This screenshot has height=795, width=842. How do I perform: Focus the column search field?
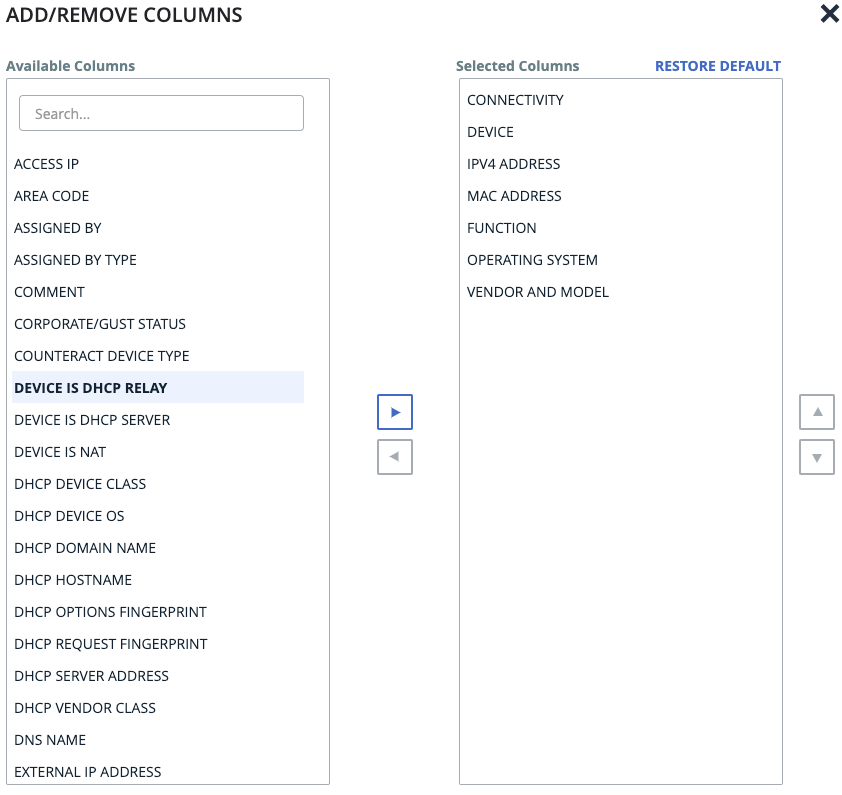[x=161, y=114]
